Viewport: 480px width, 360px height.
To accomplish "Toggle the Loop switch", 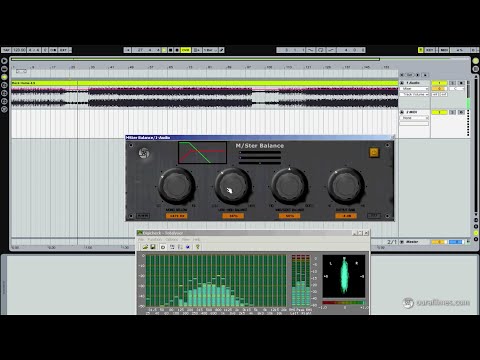I will click(321, 50).
